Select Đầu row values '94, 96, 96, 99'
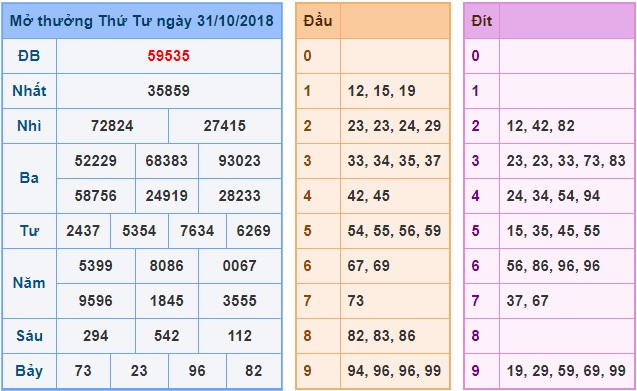Screen dimensions: 637x391 394,371
